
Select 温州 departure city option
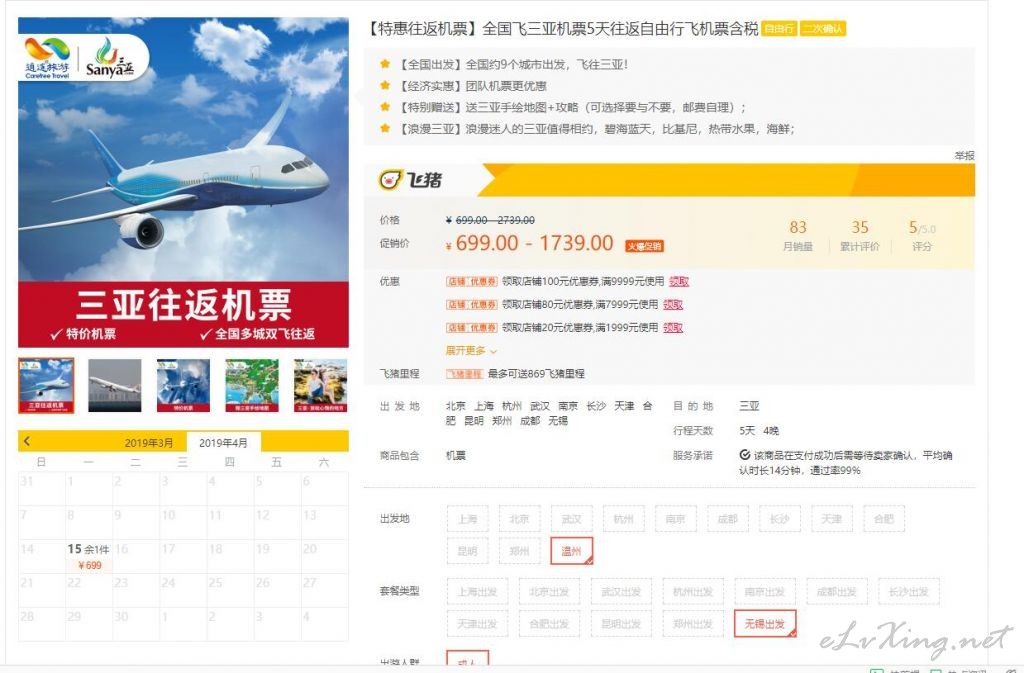(571, 551)
